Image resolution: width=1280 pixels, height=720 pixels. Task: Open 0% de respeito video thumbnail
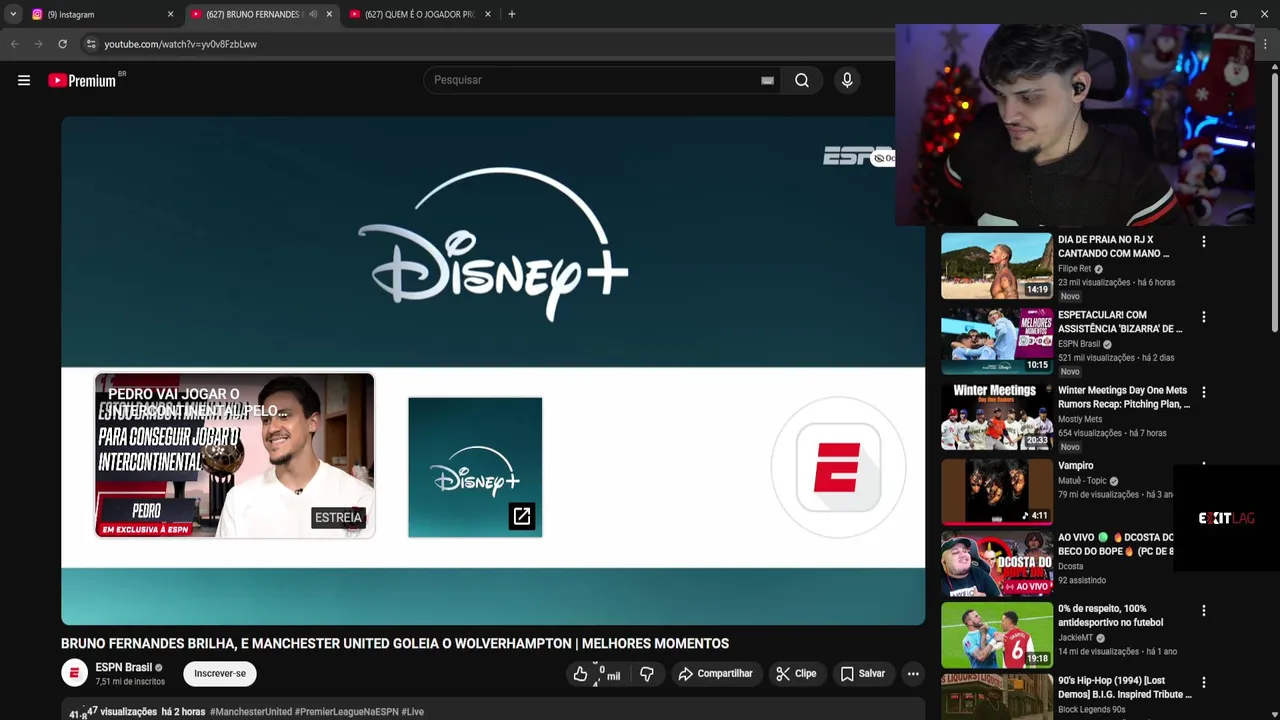997,635
